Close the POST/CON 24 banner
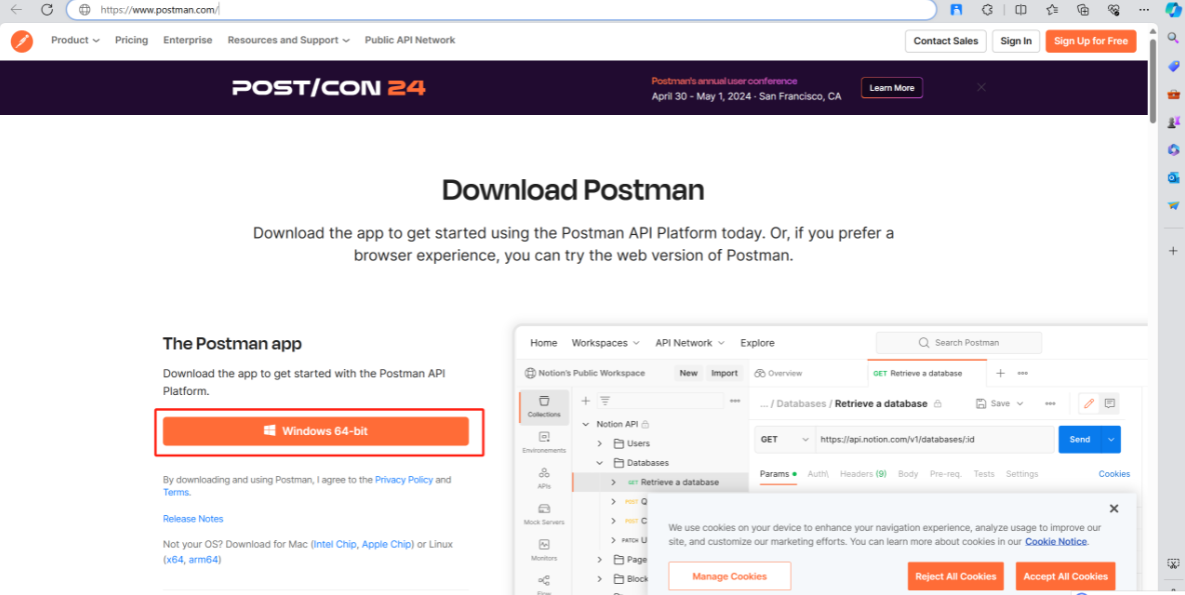This screenshot has height=595, width=1185. (x=981, y=87)
